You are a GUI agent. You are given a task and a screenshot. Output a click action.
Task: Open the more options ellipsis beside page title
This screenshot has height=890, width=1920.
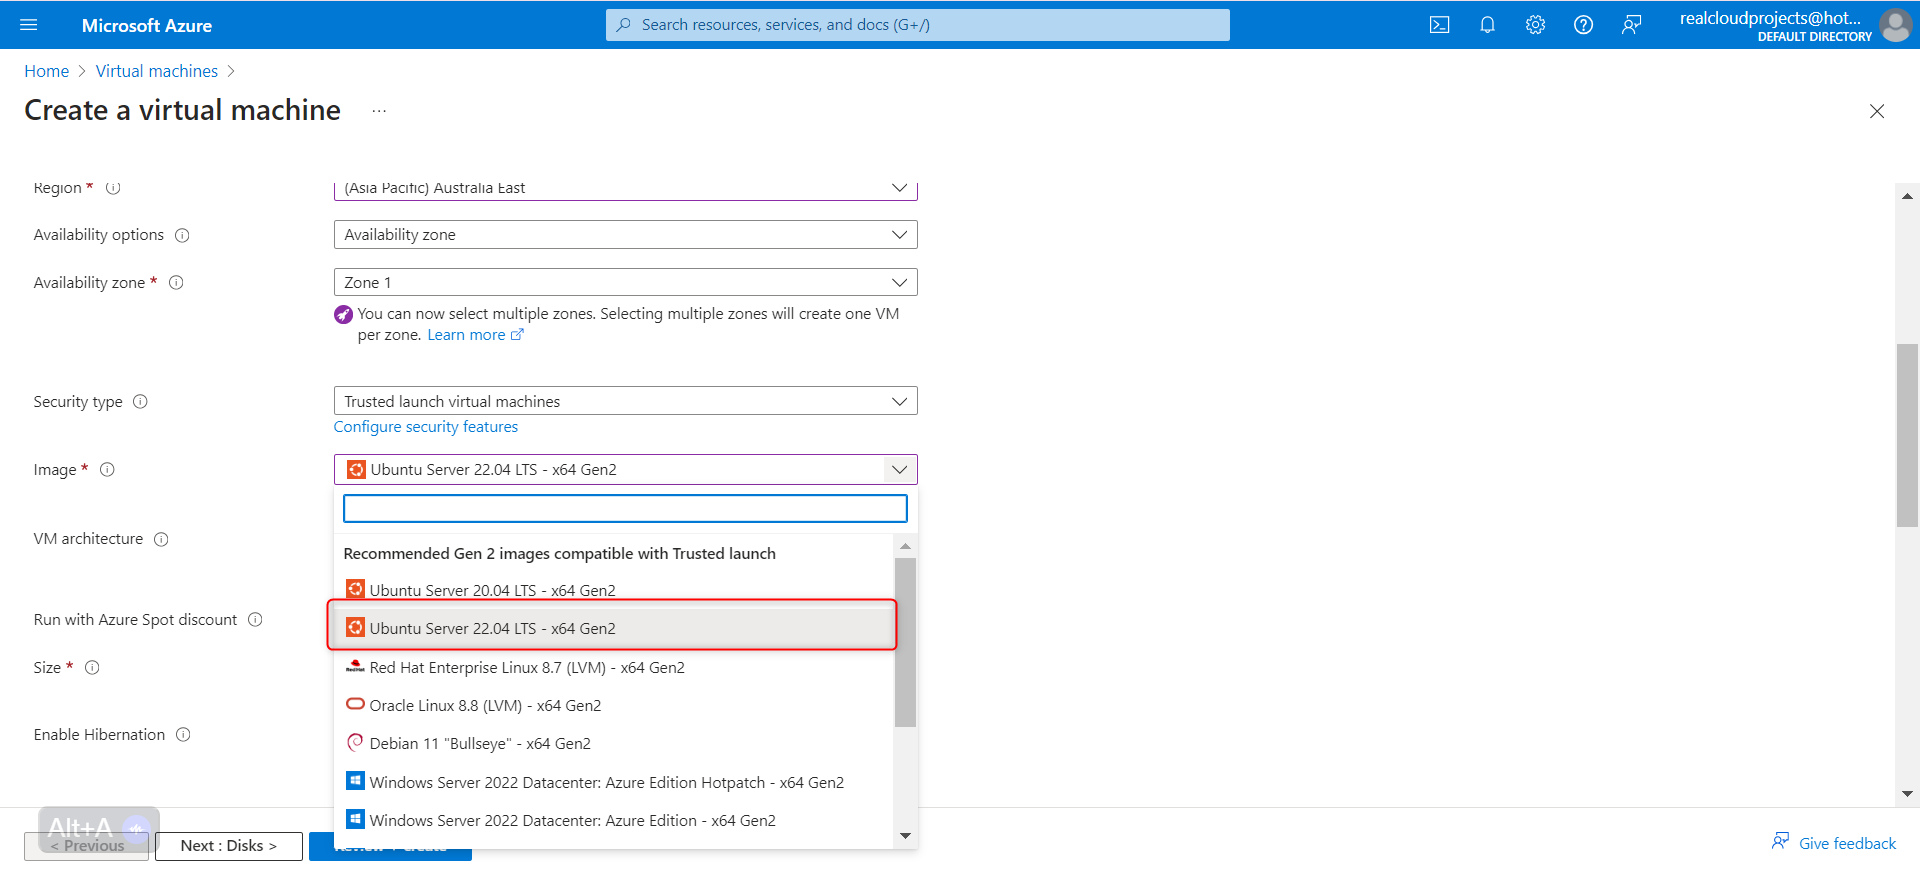379,111
